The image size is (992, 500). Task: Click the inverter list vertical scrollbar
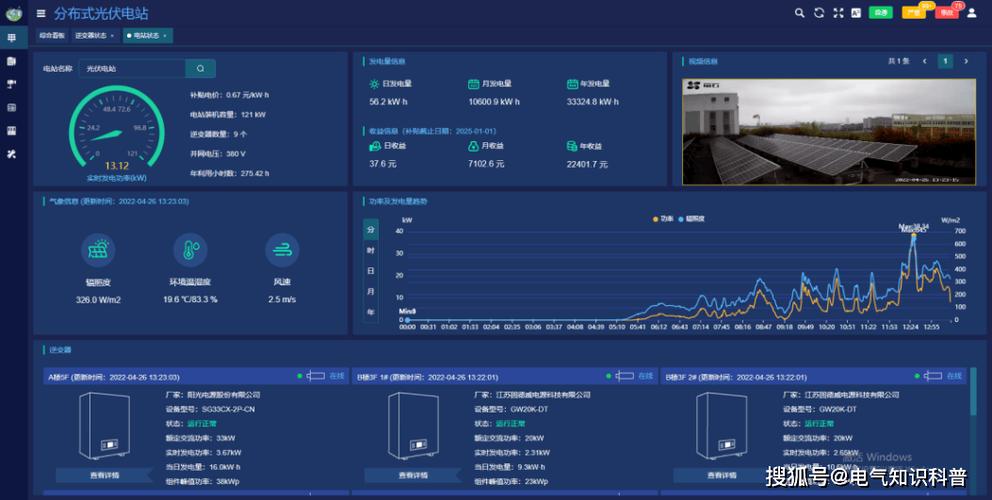point(973,392)
